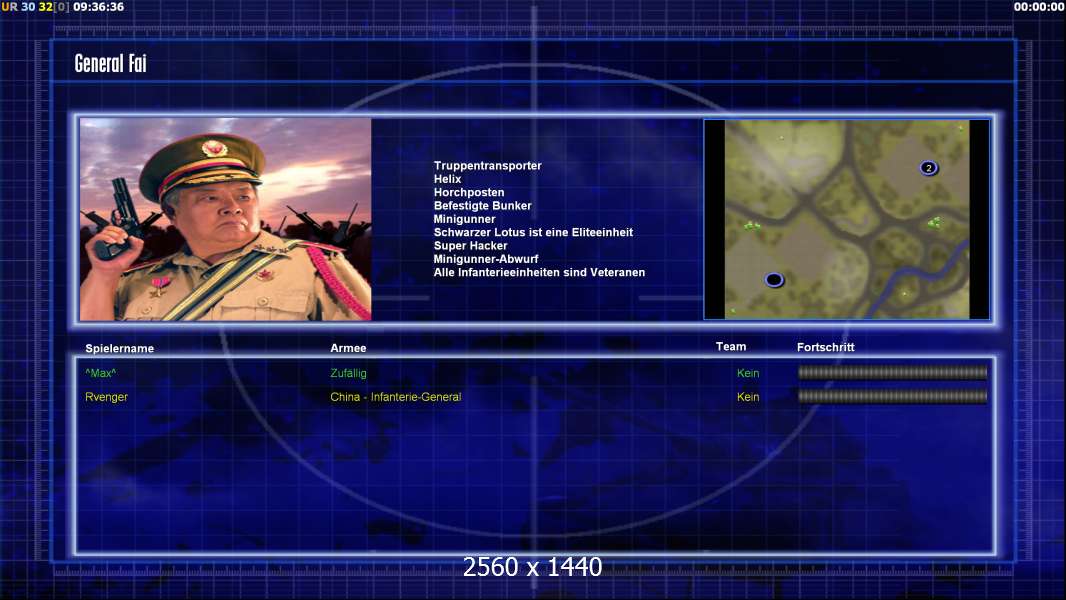Click China - Infanterie-General army entry
The image size is (1066, 600).
coord(396,397)
